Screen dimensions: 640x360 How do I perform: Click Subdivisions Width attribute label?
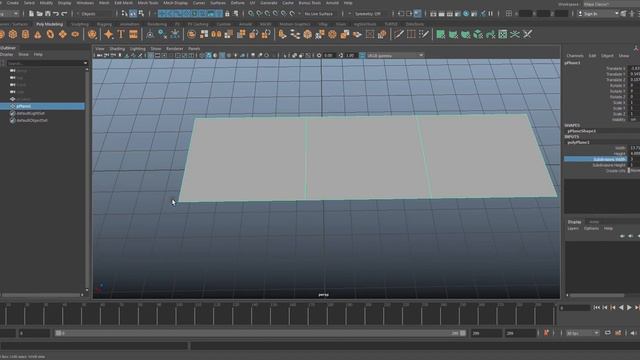point(609,159)
